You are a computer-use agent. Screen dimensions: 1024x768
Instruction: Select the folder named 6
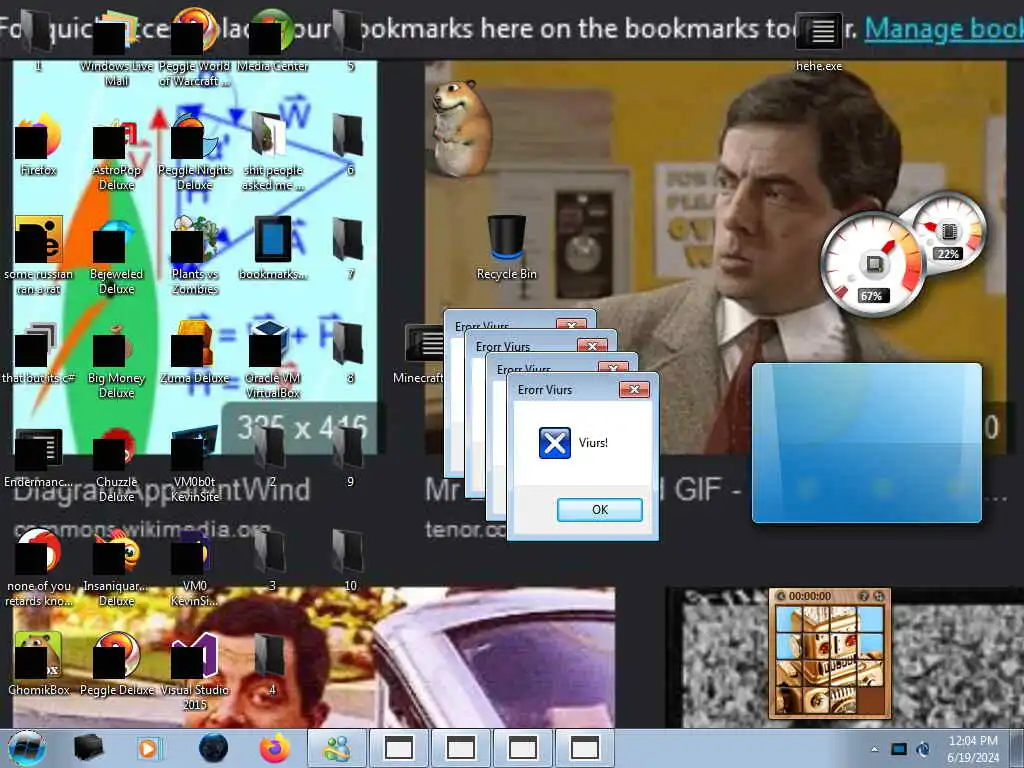[350, 145]
